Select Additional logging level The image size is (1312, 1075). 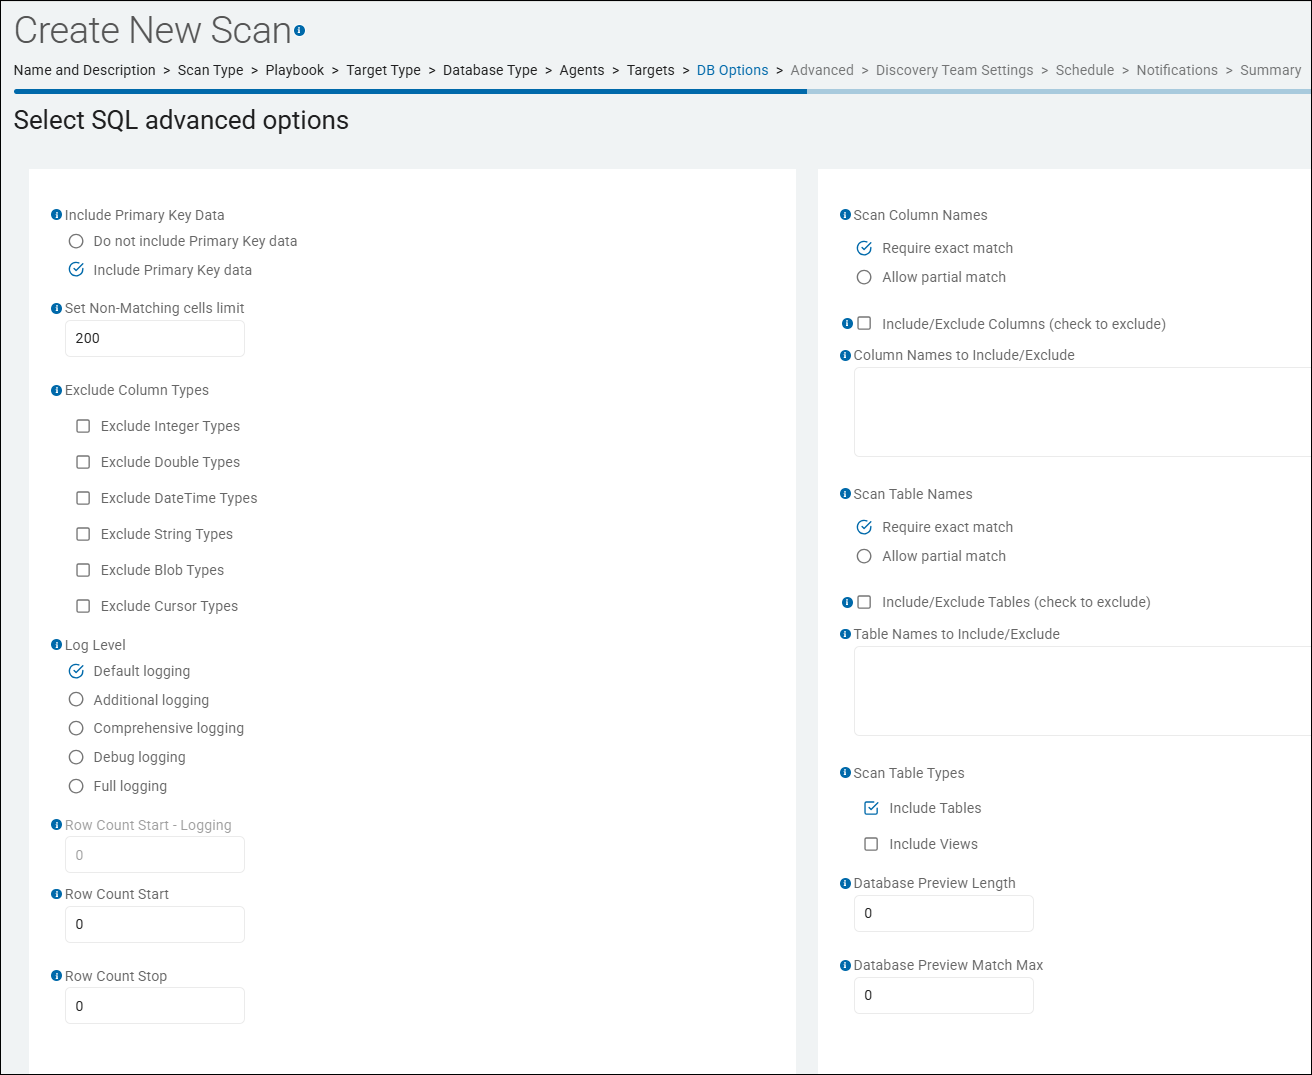(x=76, y=700)
